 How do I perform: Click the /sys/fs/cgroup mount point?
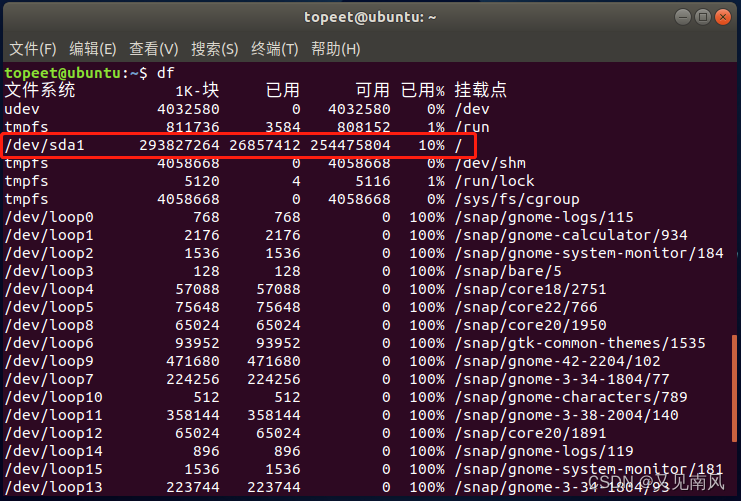click(517, 199)
